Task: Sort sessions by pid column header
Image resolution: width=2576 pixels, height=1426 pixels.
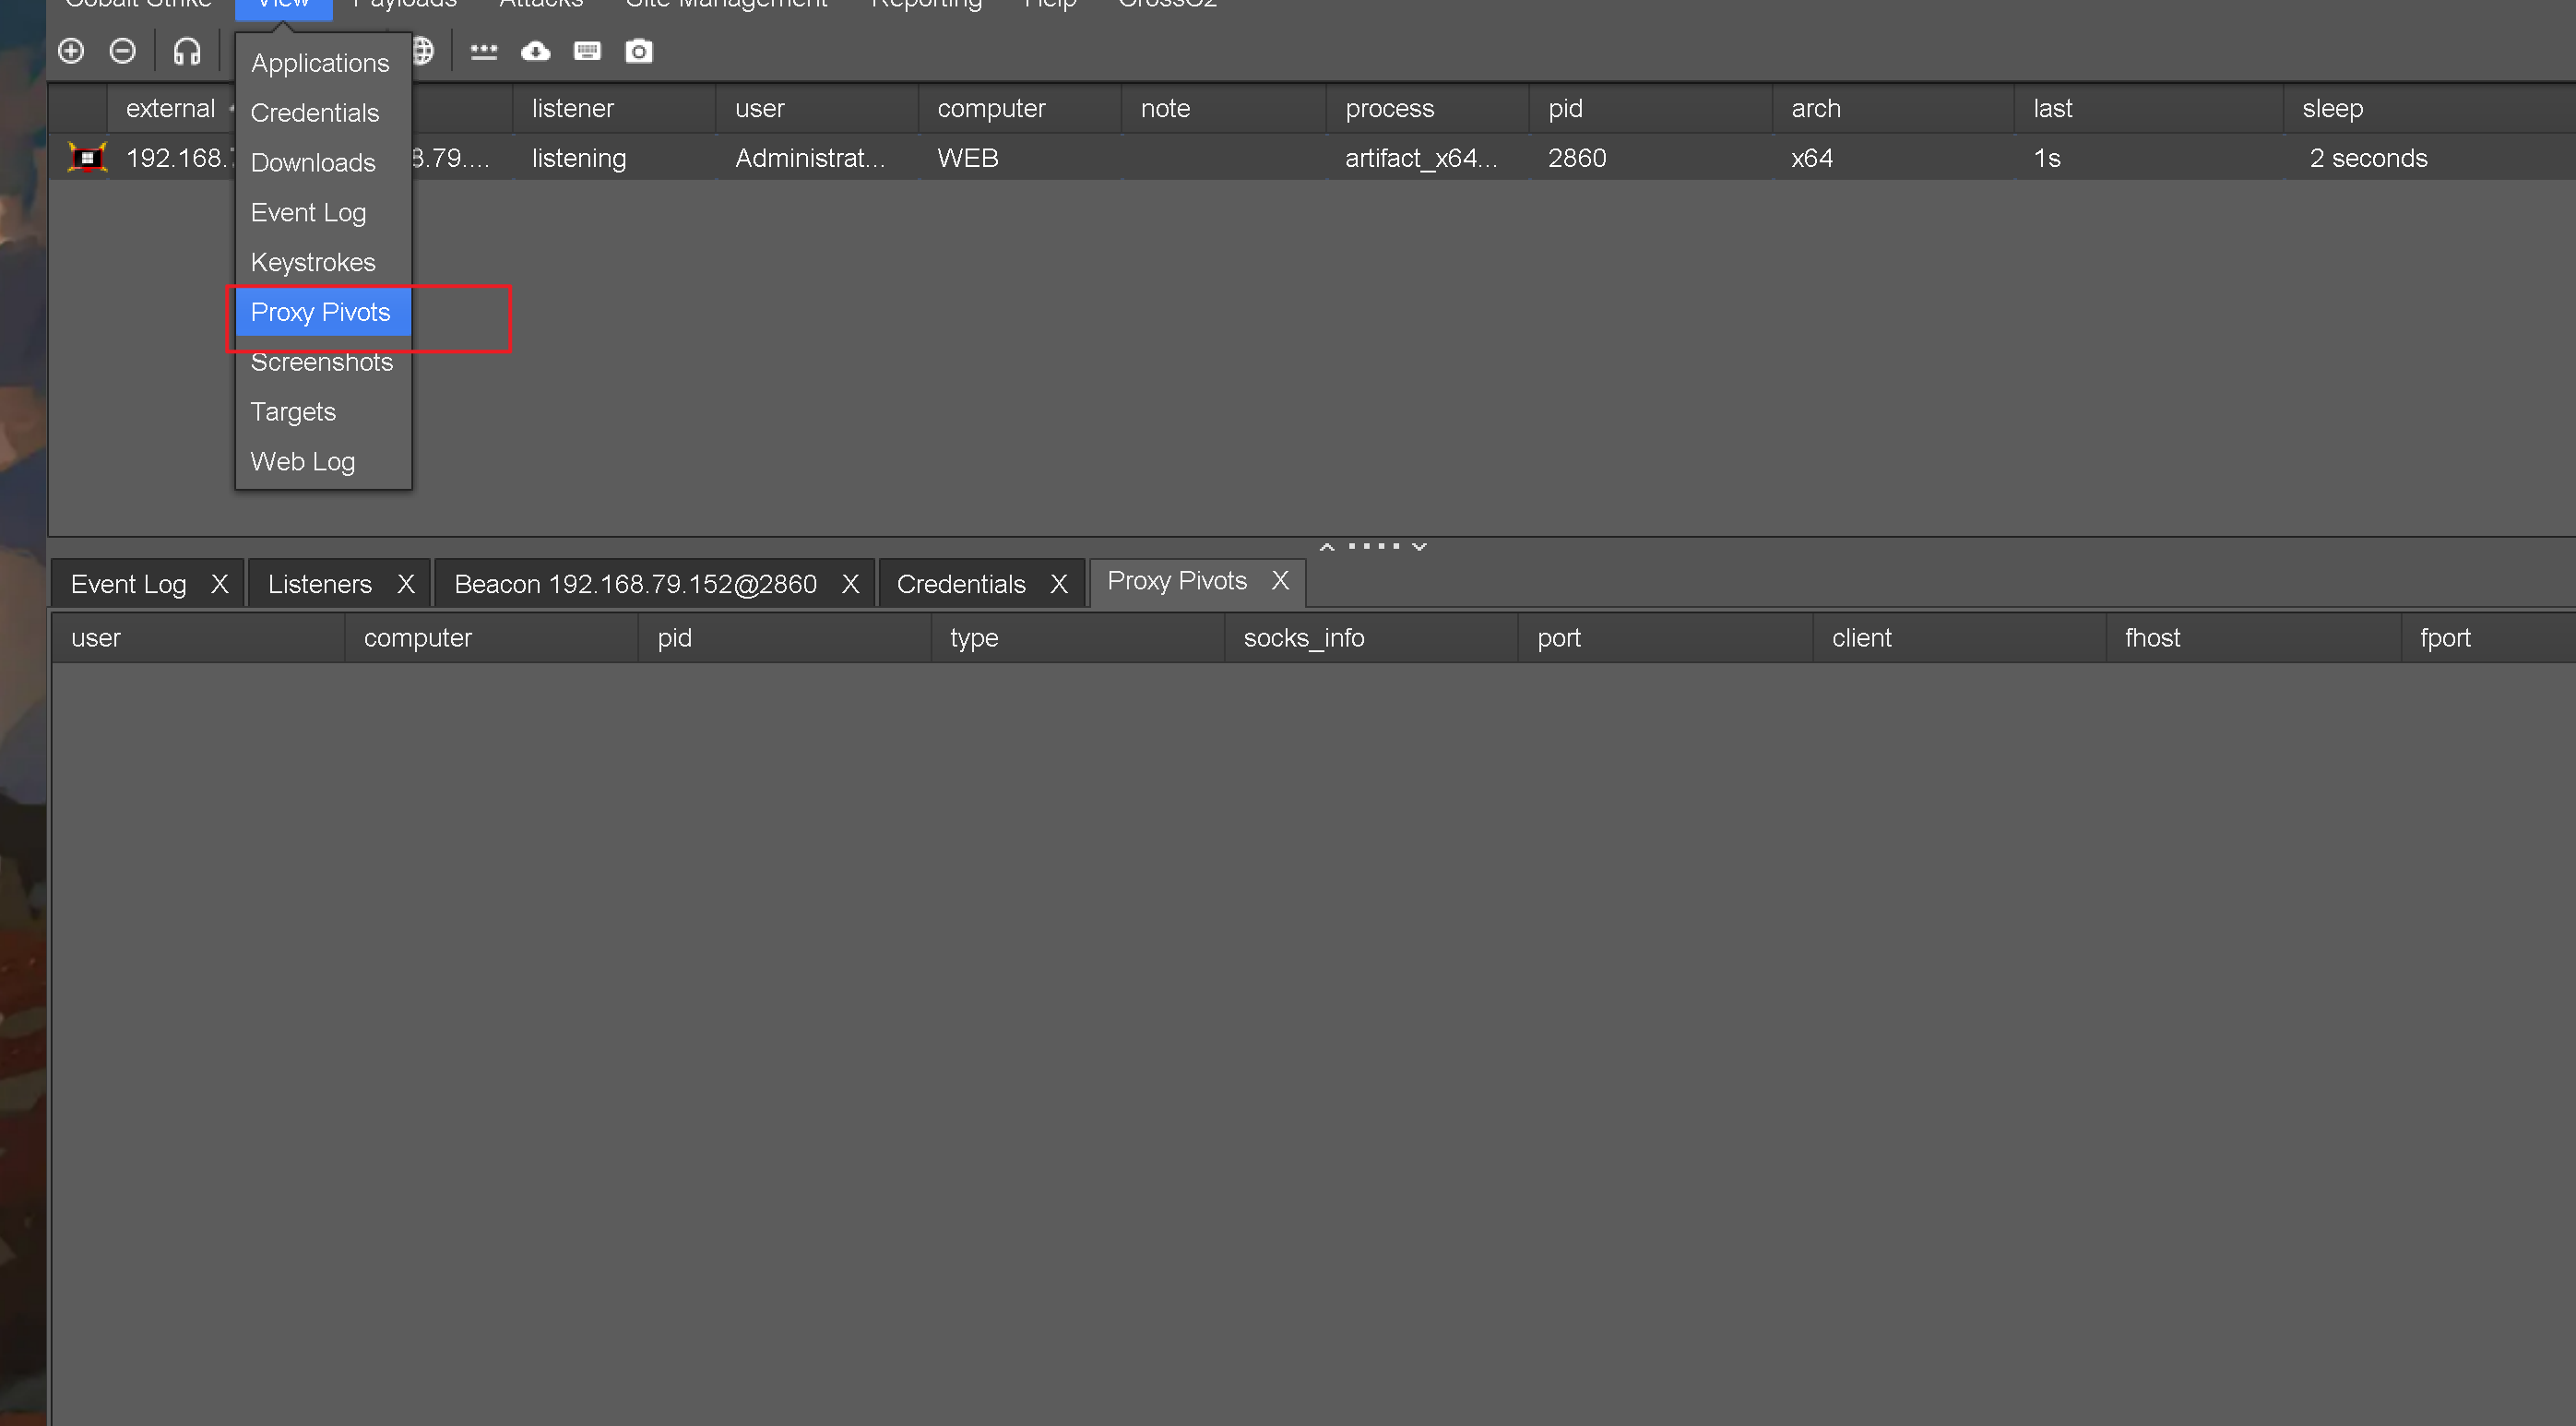Action: (x=1565, y=108)
